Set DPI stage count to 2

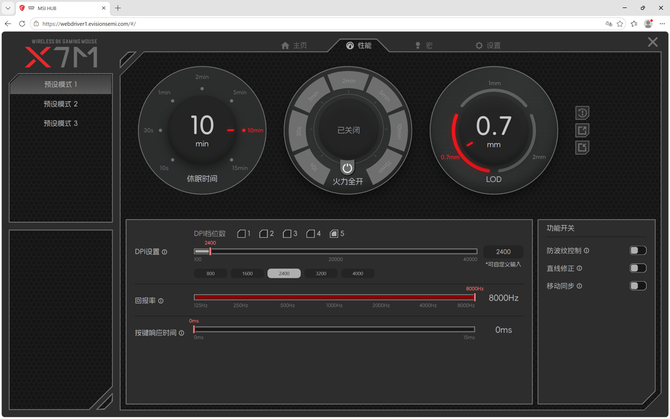(x=266, y=234)
